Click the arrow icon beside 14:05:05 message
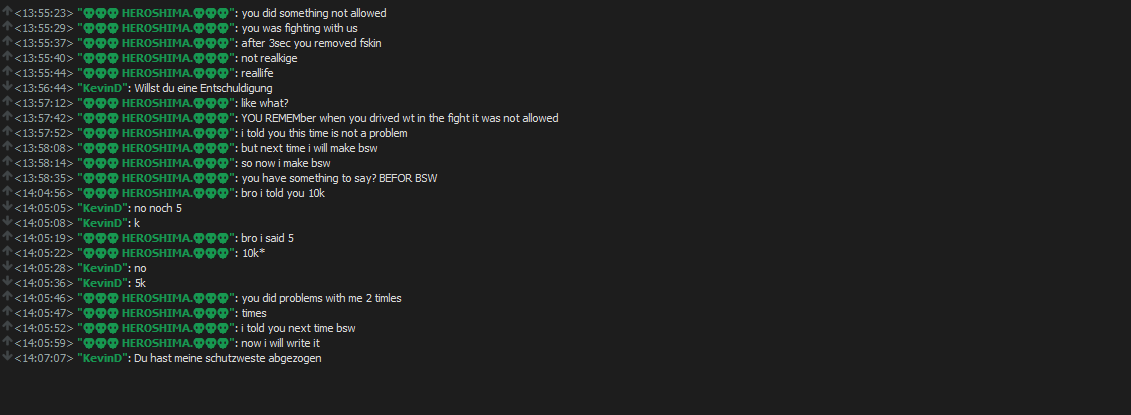This screenshot has width=1131, height=415. (8, 206)
